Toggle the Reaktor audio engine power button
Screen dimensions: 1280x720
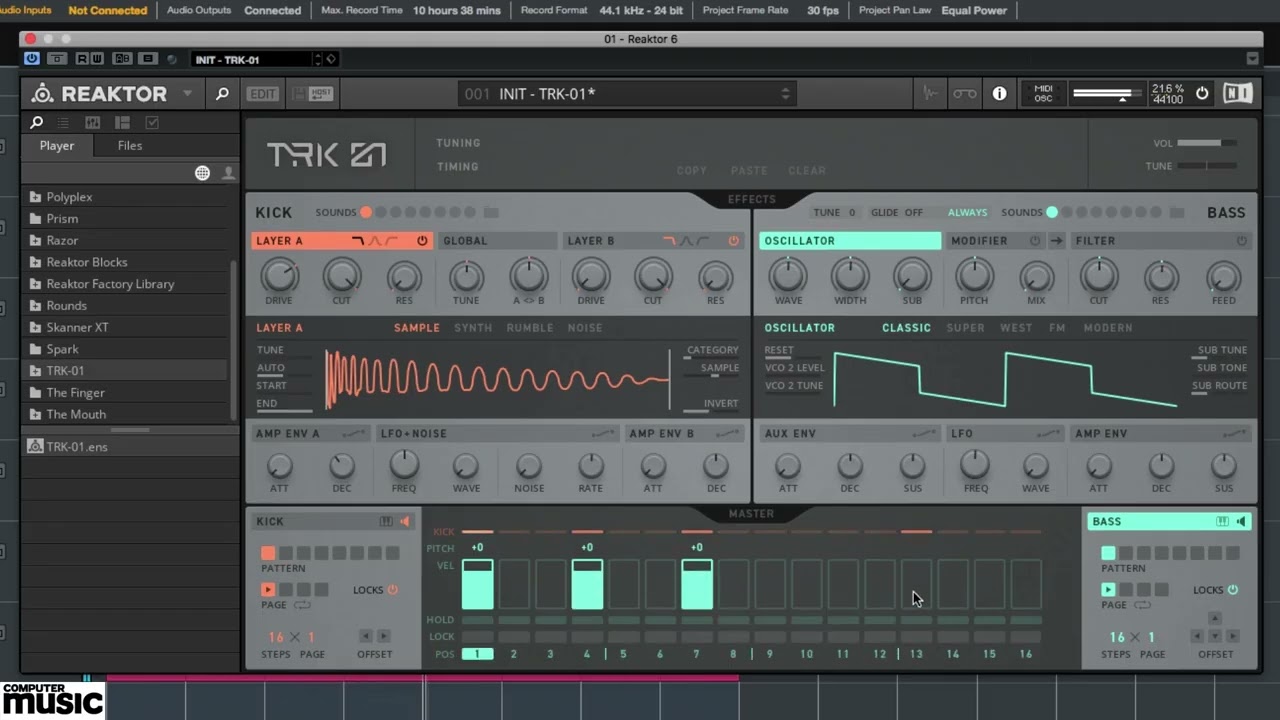tap(1202, 94)
